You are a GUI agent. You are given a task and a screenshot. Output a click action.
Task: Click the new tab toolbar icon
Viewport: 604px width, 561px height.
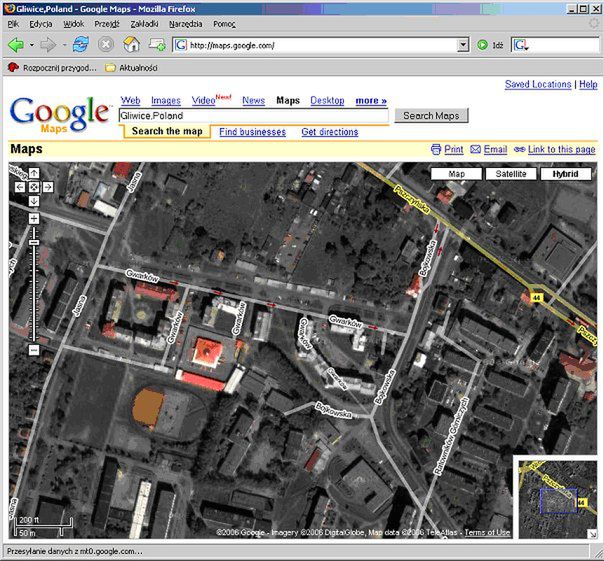pyautogui.click(x=157, y=45)
